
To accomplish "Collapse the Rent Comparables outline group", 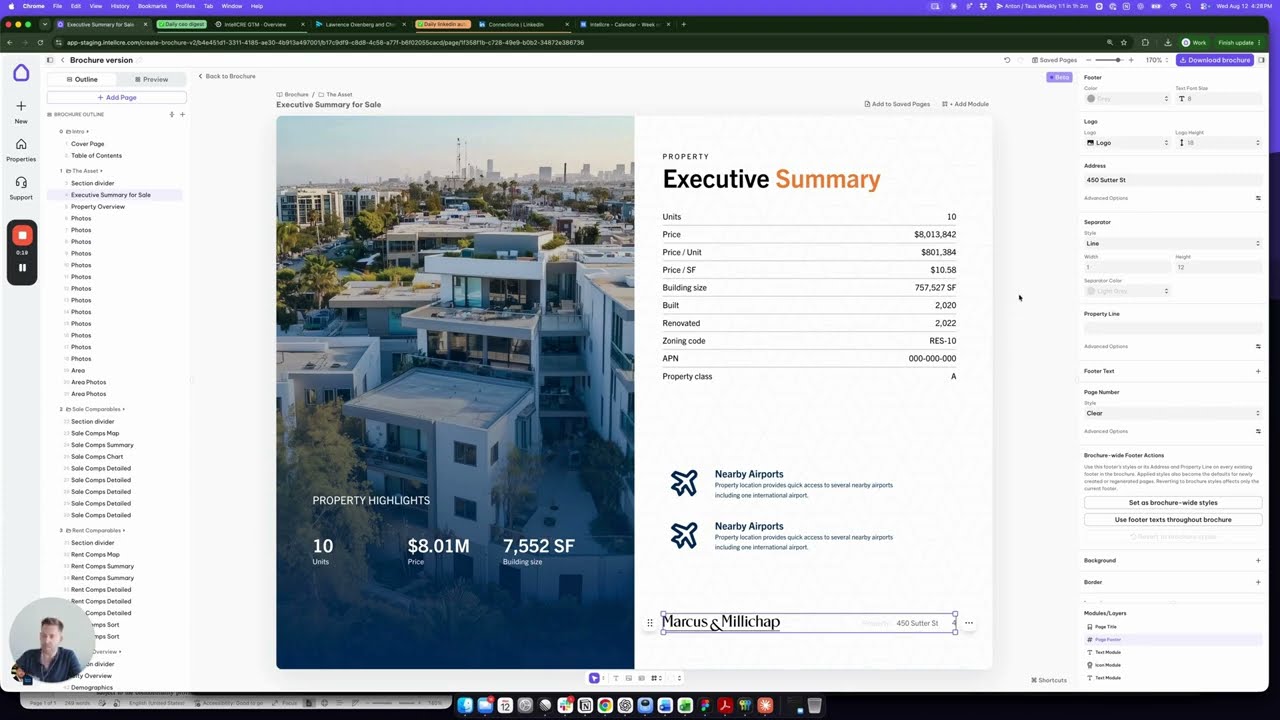I will [92, 530].
